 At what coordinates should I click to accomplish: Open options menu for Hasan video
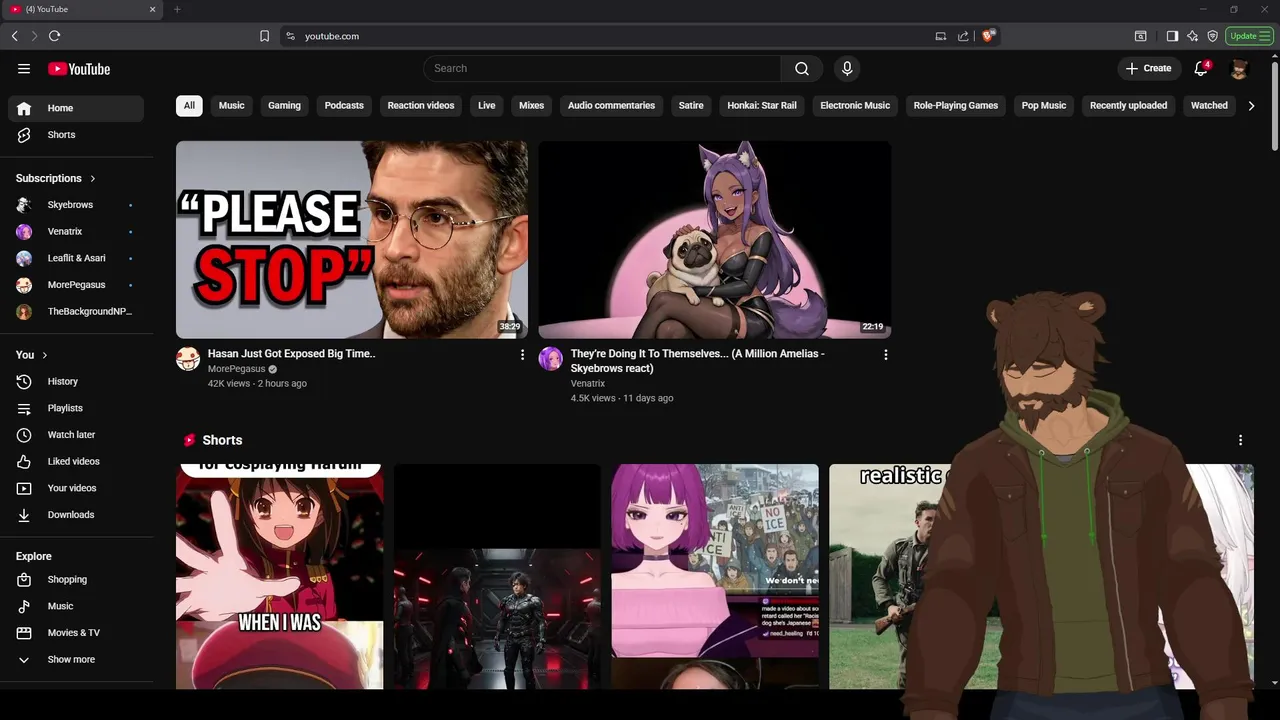pyautogui.click(x=522, y=355)
